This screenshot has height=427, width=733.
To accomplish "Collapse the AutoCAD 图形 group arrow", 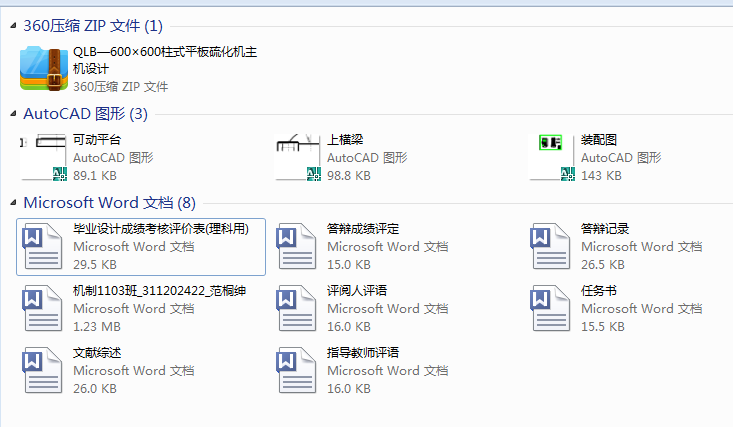I will coord(14,114).
